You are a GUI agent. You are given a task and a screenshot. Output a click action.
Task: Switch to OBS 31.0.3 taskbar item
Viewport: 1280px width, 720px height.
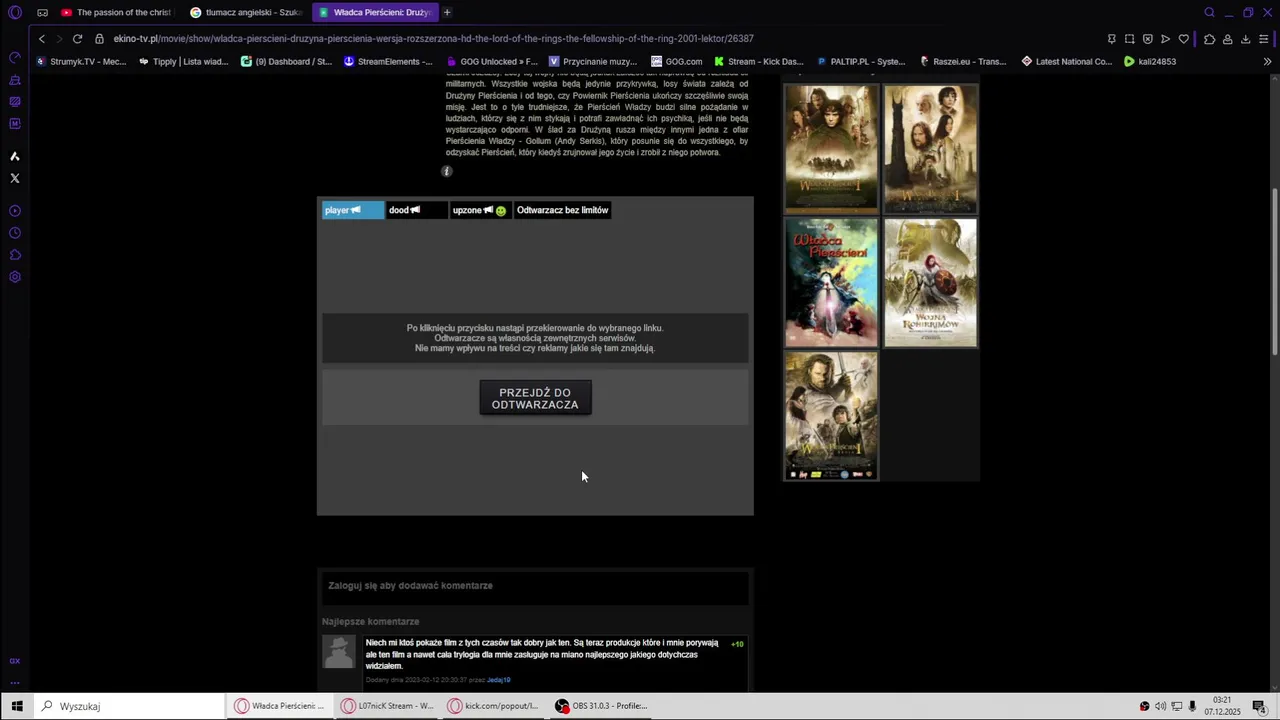(604, 706)
